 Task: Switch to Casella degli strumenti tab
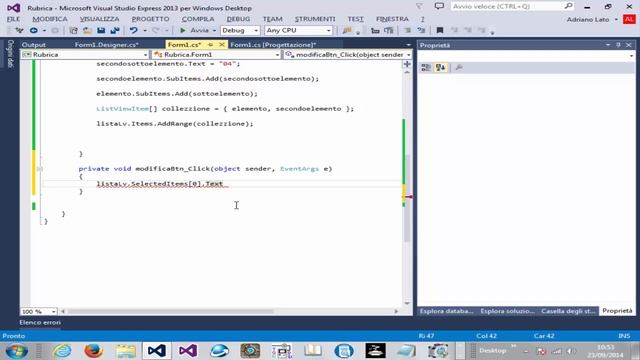coord(568,311)
